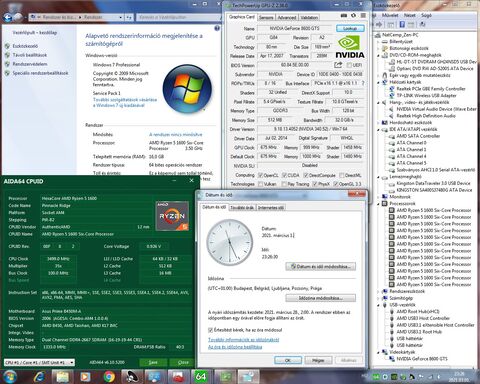
Task: Collapse the IDE ATA/ATAPI vezérlők node
Action: click(378, 129)
